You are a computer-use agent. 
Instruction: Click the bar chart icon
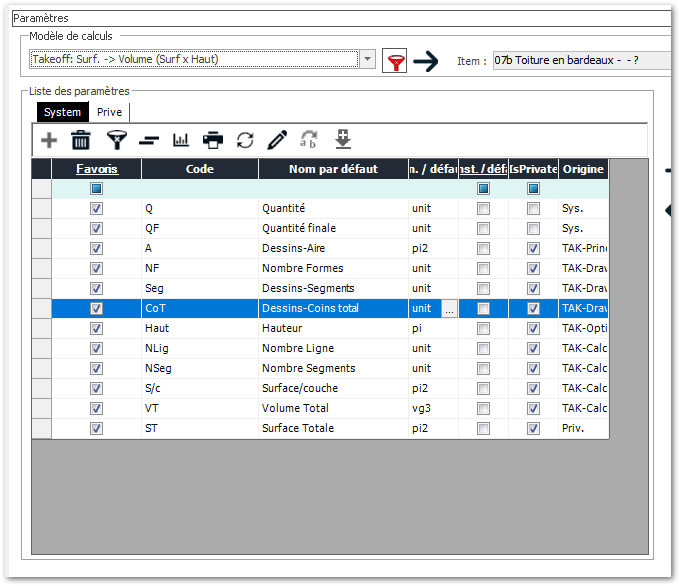coord(181,140)
